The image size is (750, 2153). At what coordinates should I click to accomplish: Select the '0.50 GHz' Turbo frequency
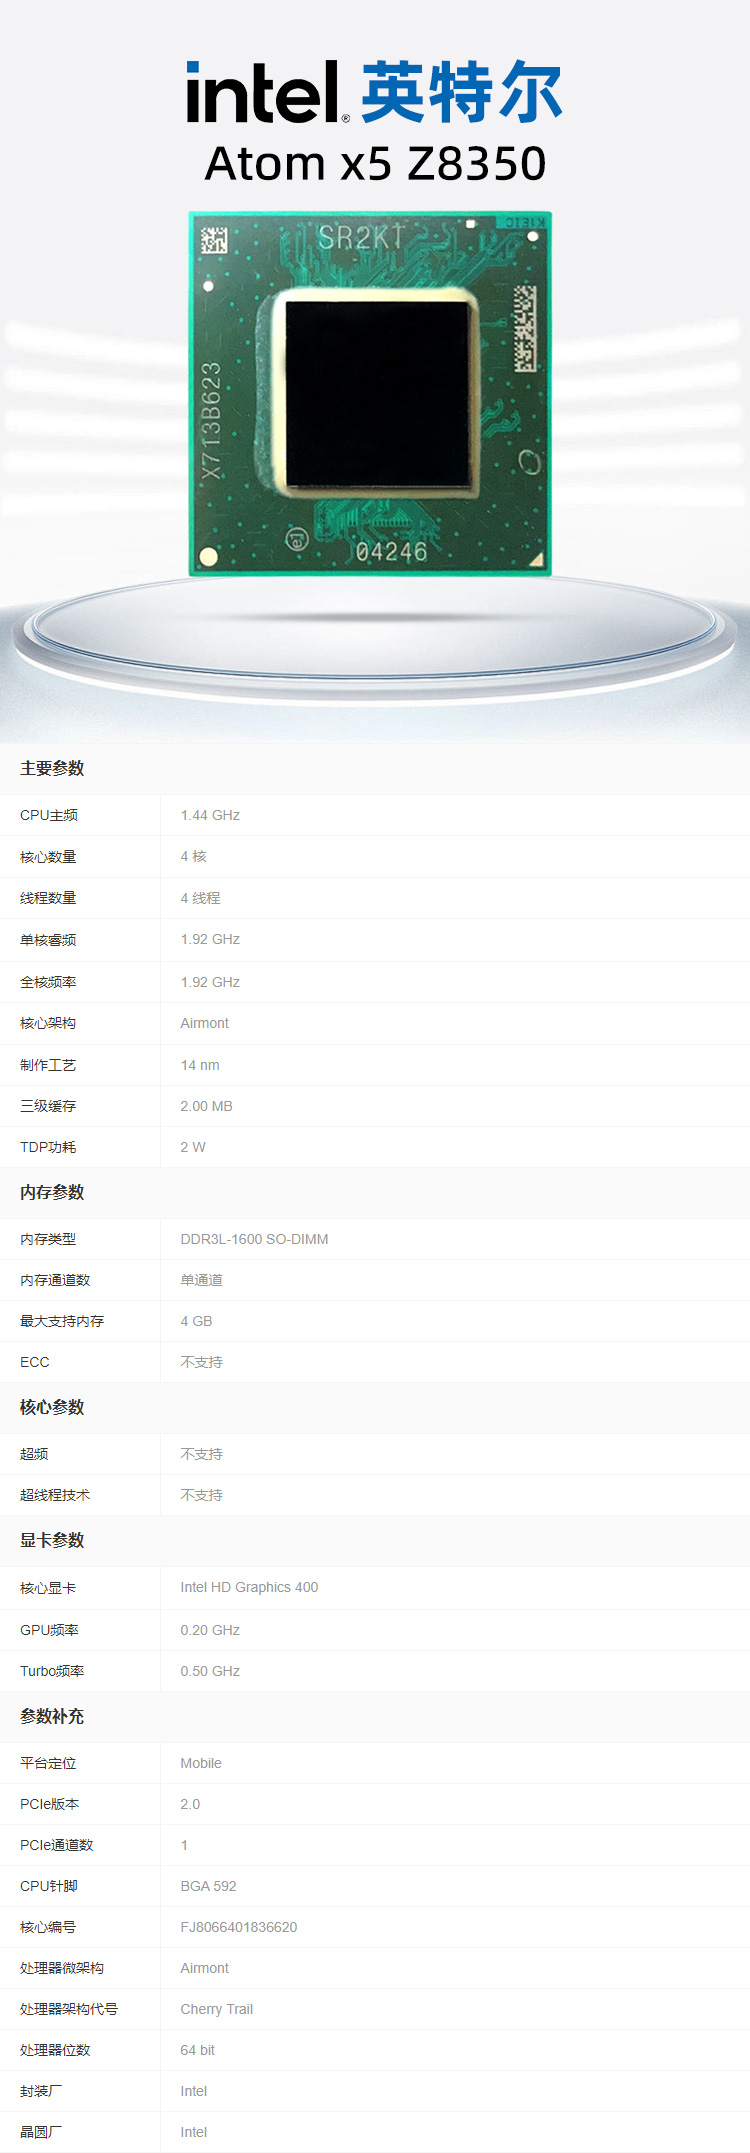[x=210, y=1671]
